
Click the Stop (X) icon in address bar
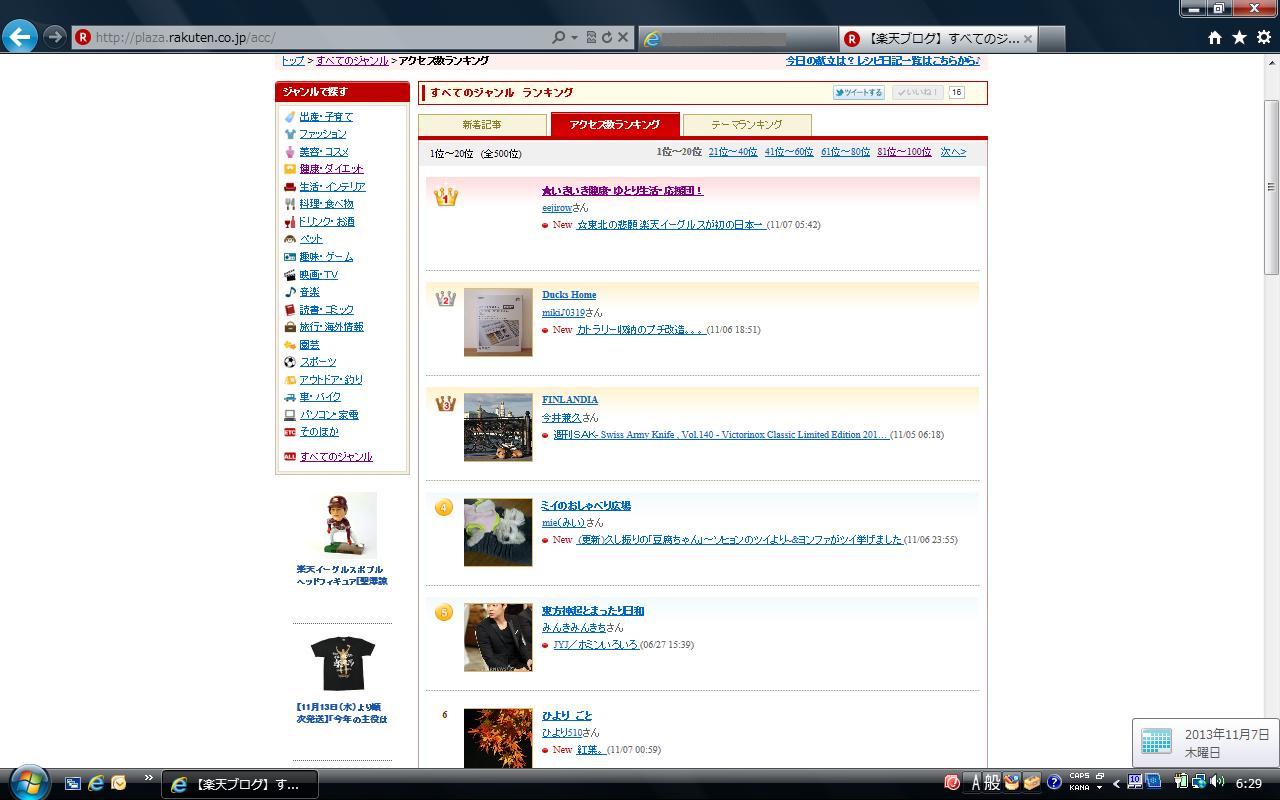click(x=623, y=37)
